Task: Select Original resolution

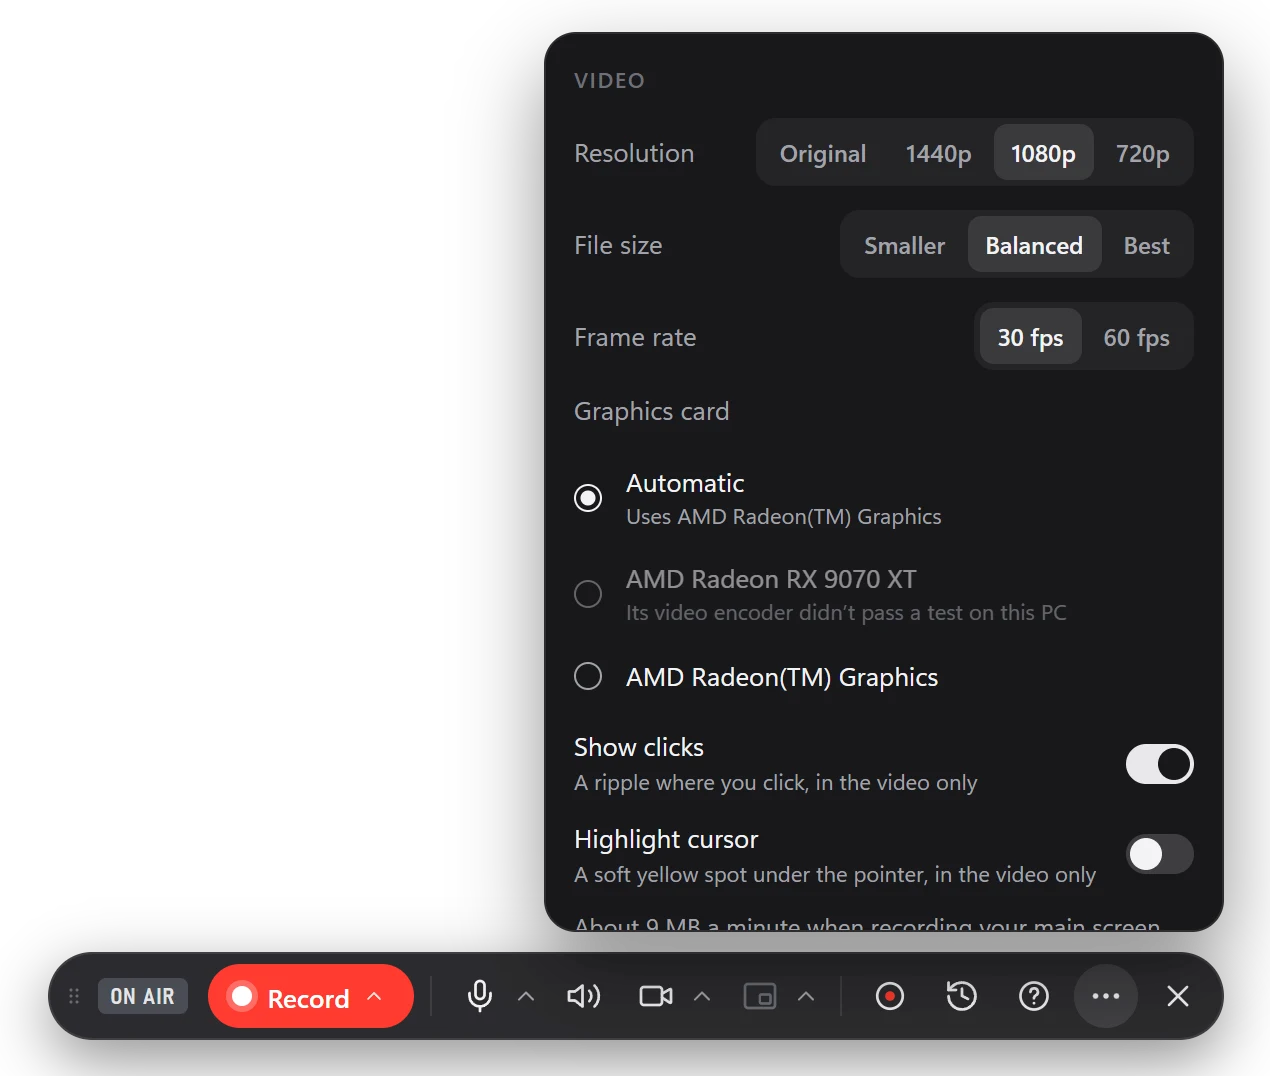Action: click(823, 153)
